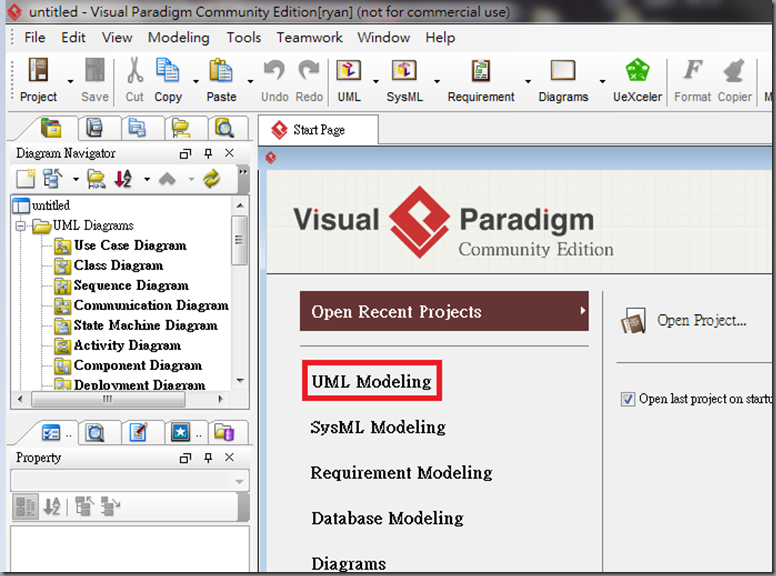The image size is (776, 576).
Task: Click the sort A-Z icon in Diagram Navigator
Action: tap(123, 179)
